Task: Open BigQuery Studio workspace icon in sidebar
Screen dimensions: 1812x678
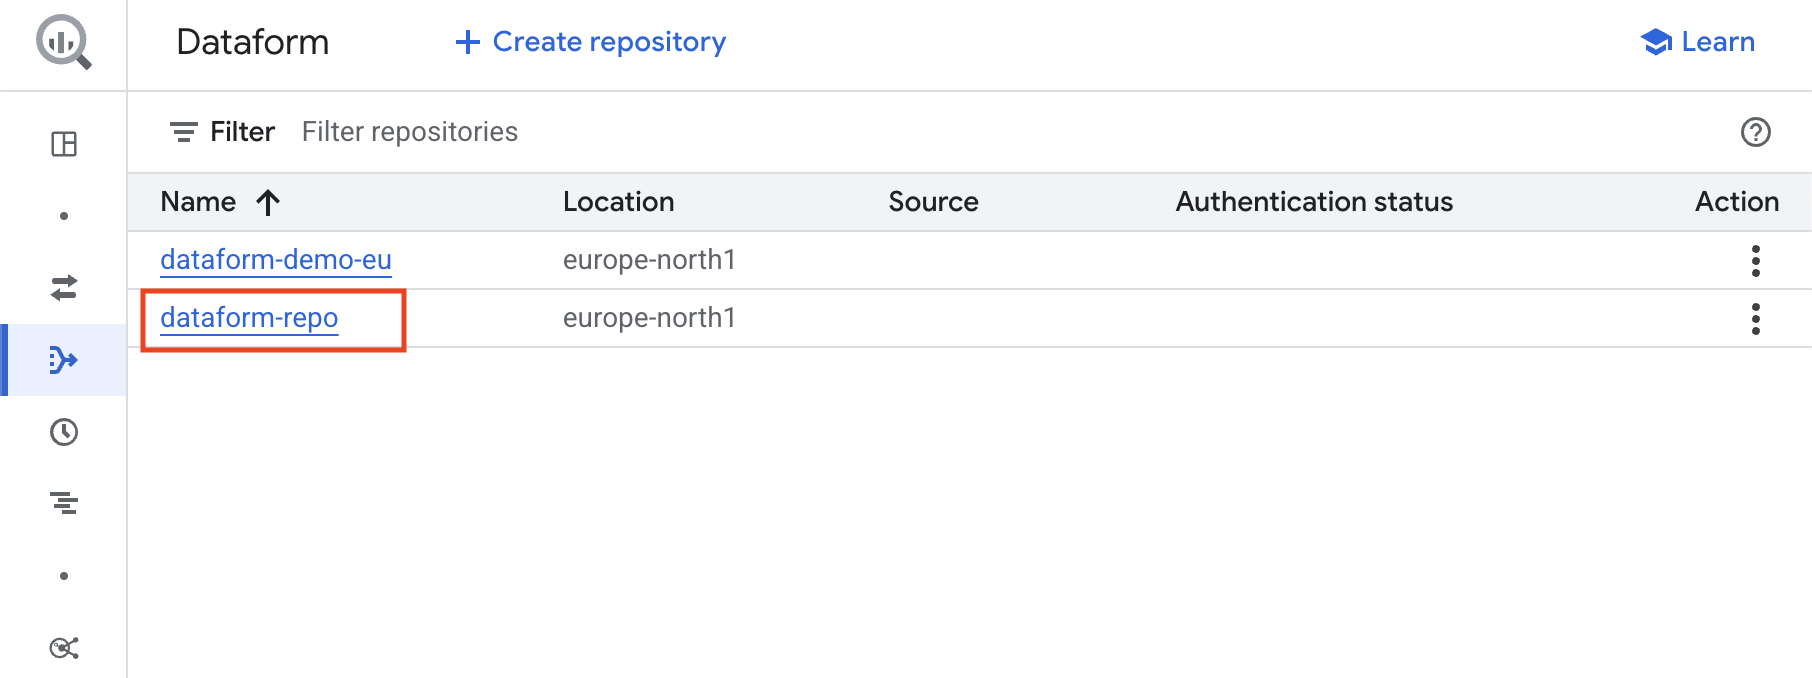Action: 64,144
